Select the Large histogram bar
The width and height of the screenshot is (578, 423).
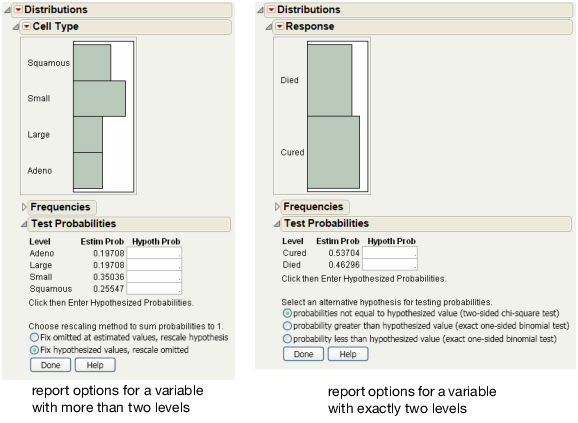tap(88, 134)
